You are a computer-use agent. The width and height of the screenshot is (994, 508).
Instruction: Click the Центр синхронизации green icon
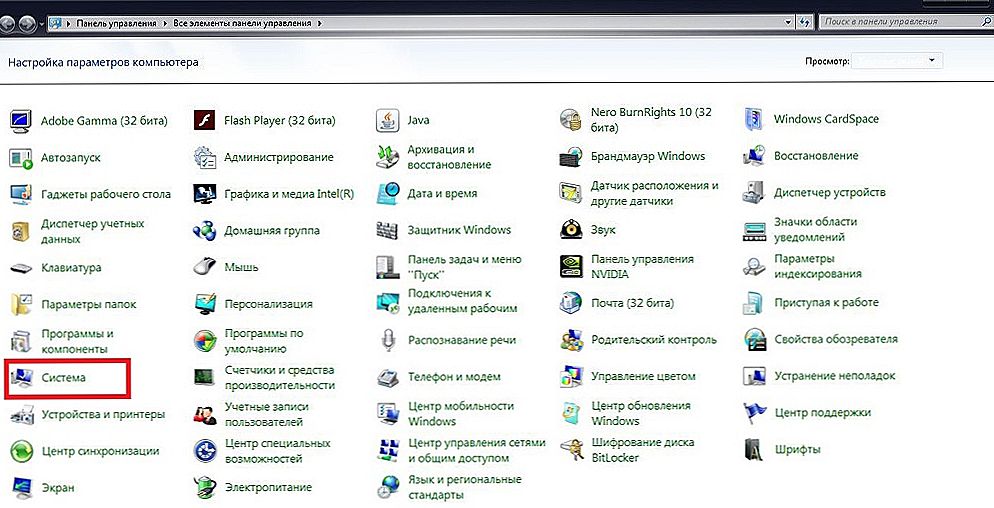[21, 452]
